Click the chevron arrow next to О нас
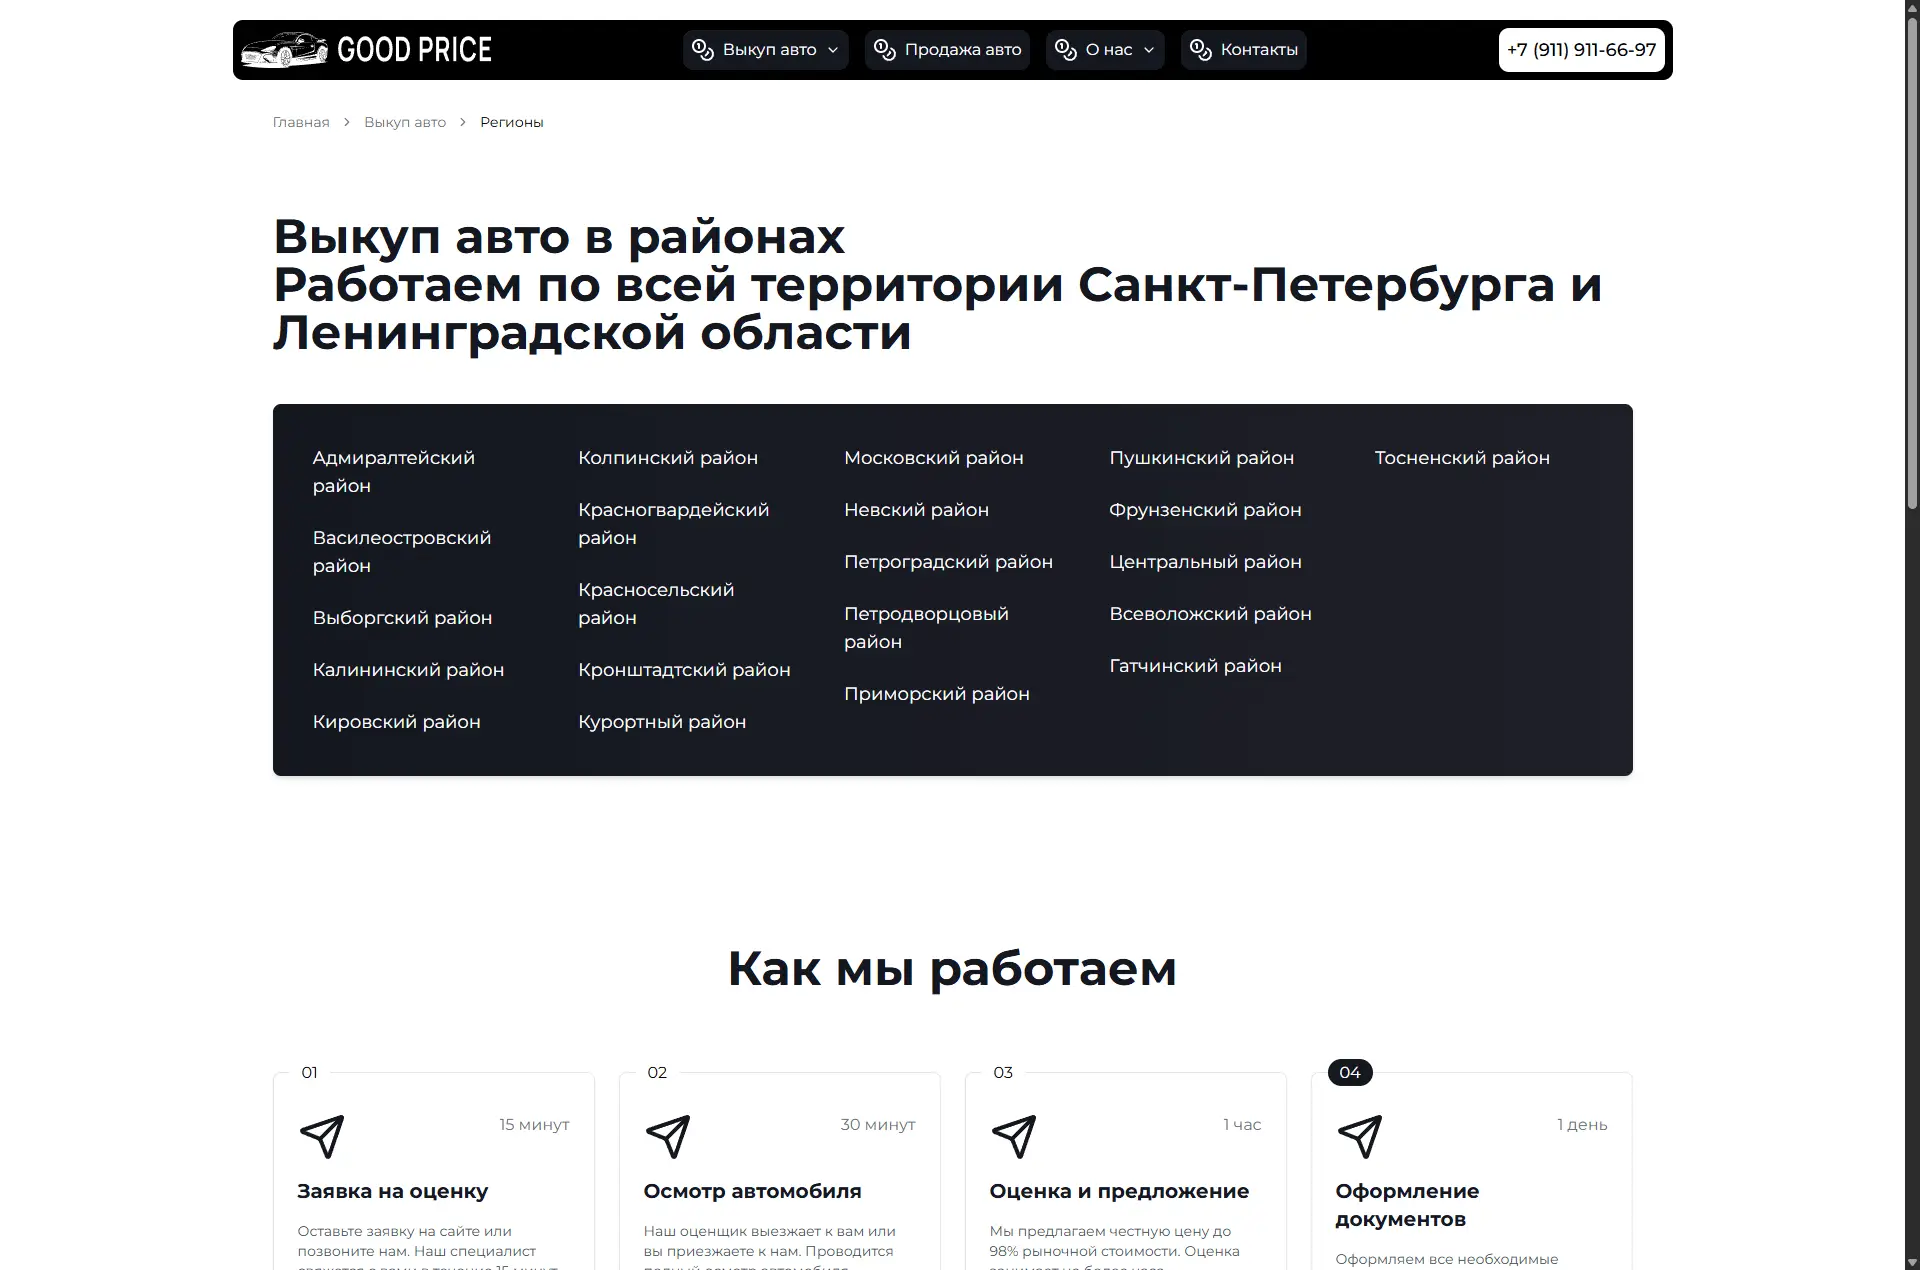Image resolution: width=1920 pixels, height=1270 pixels. 1148,49
